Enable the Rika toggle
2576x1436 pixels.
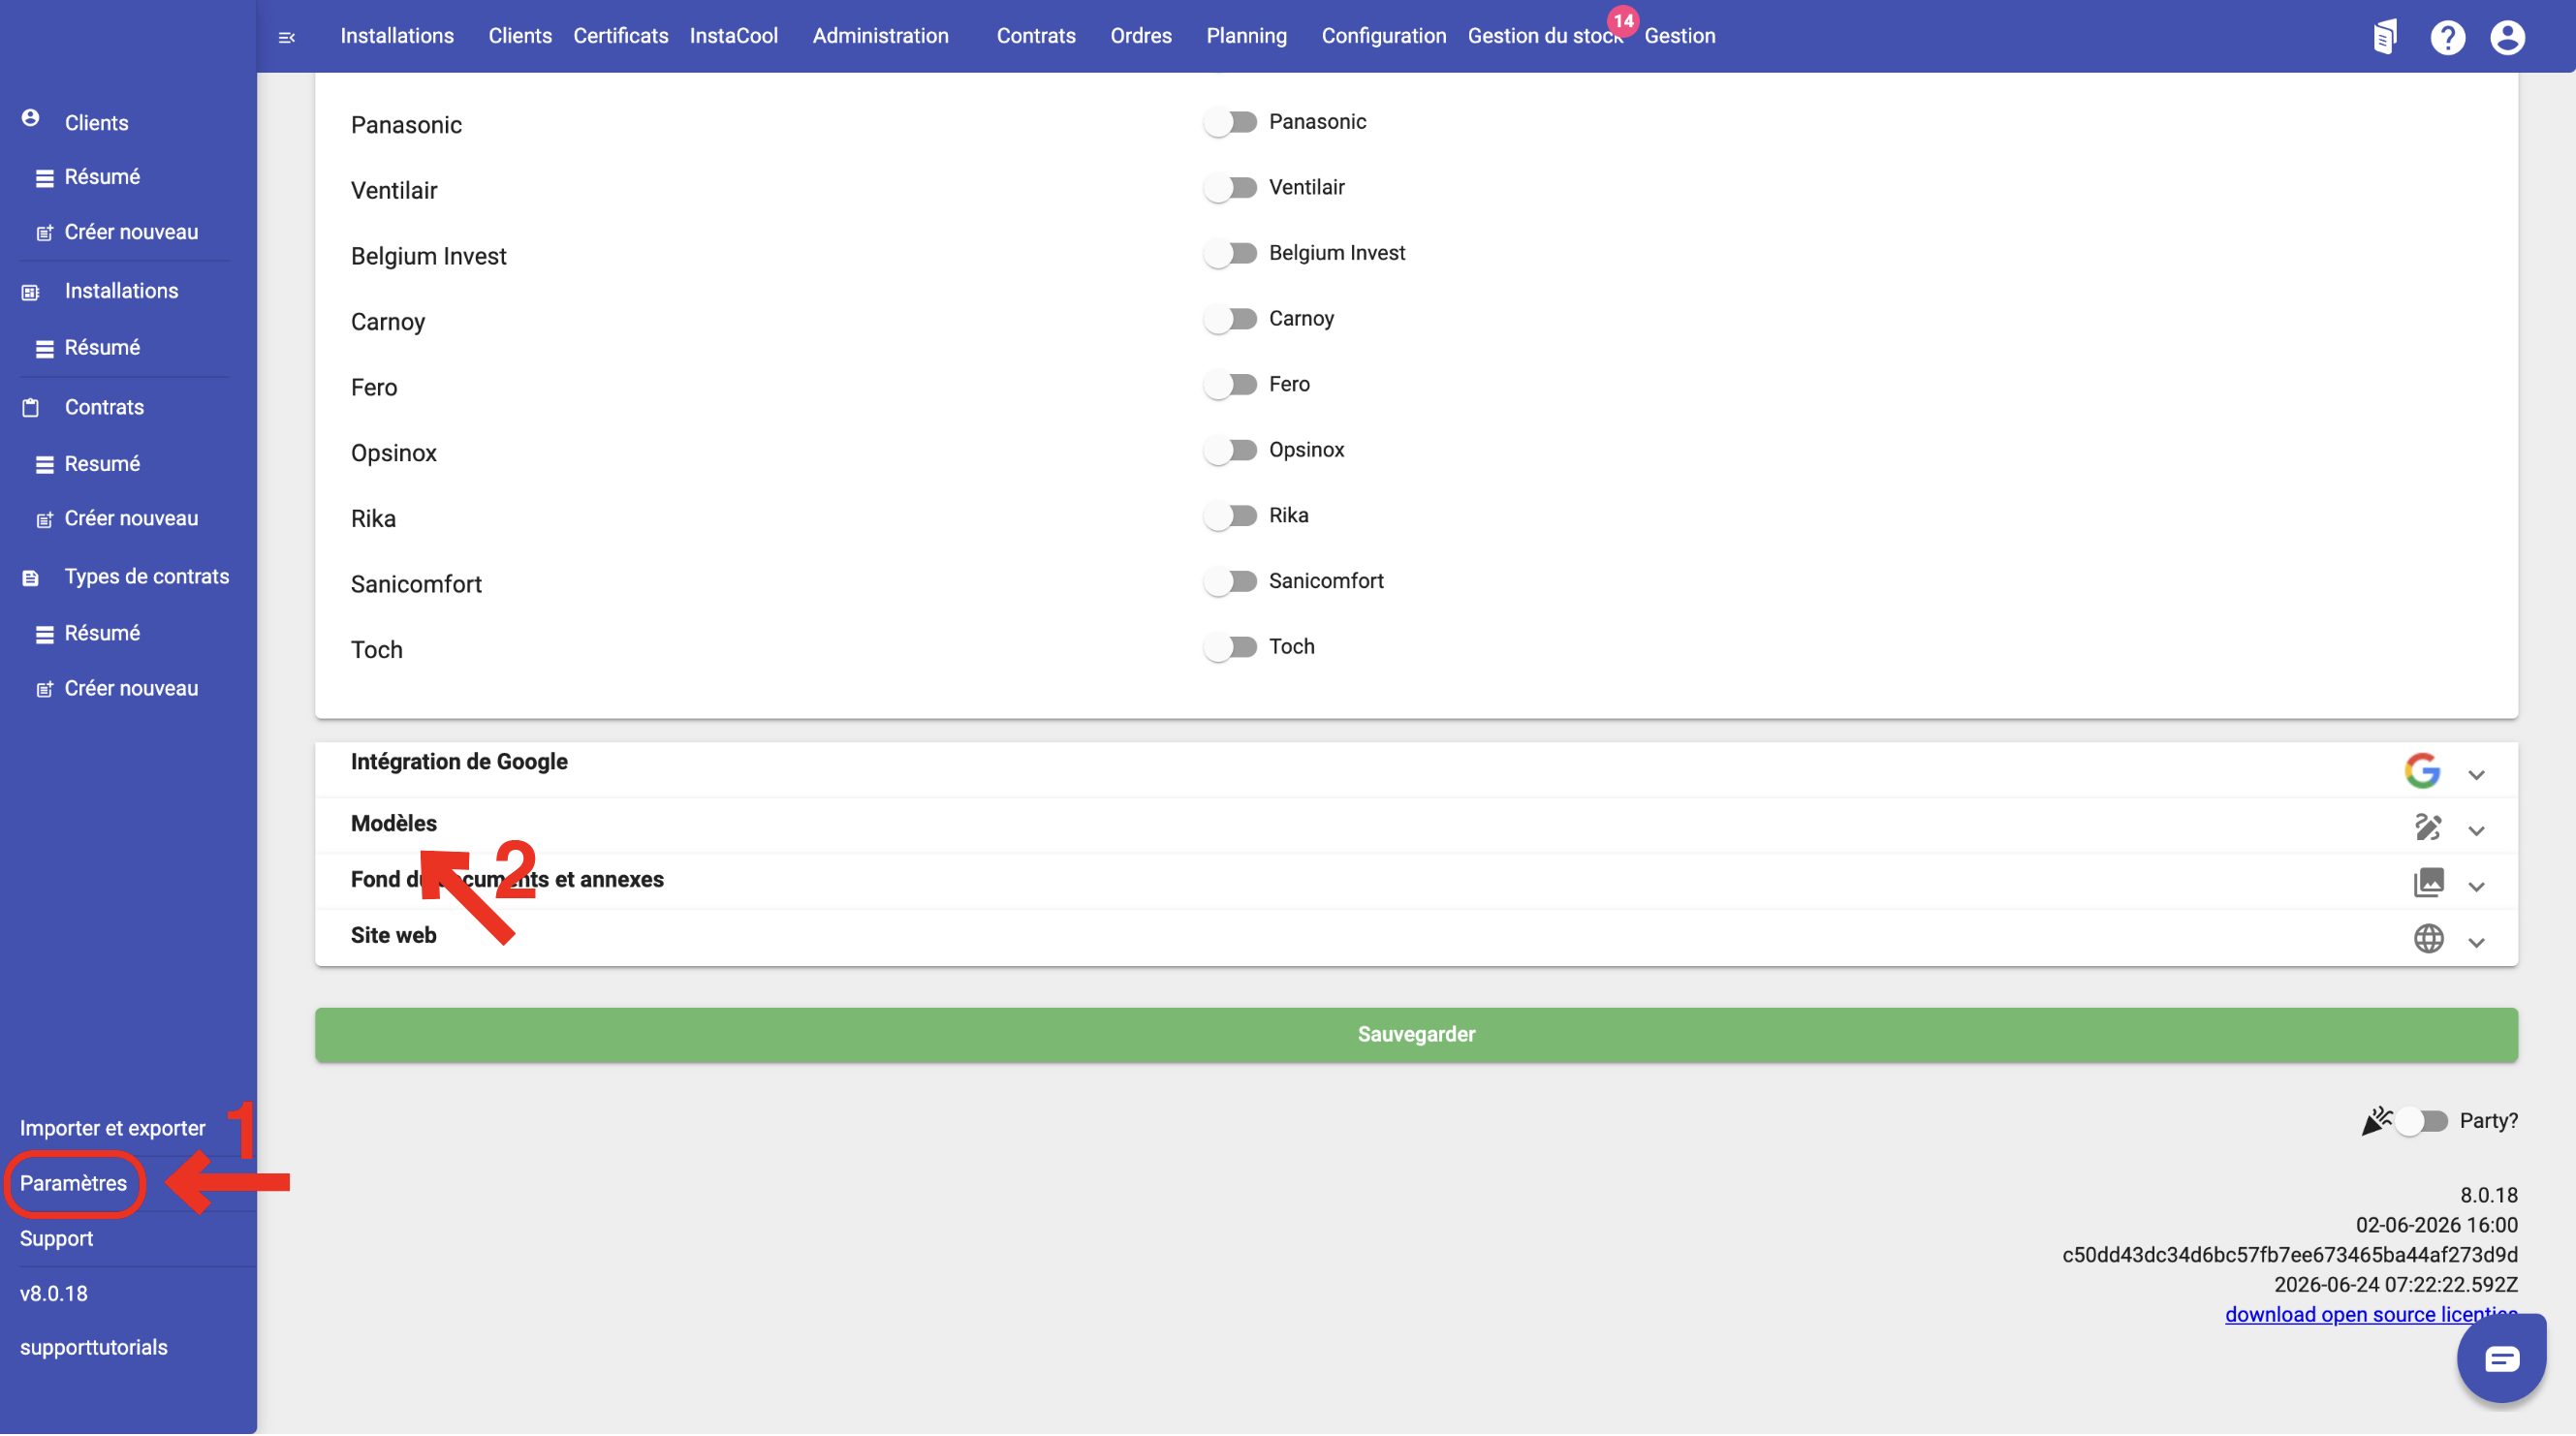coord(1230,516)
